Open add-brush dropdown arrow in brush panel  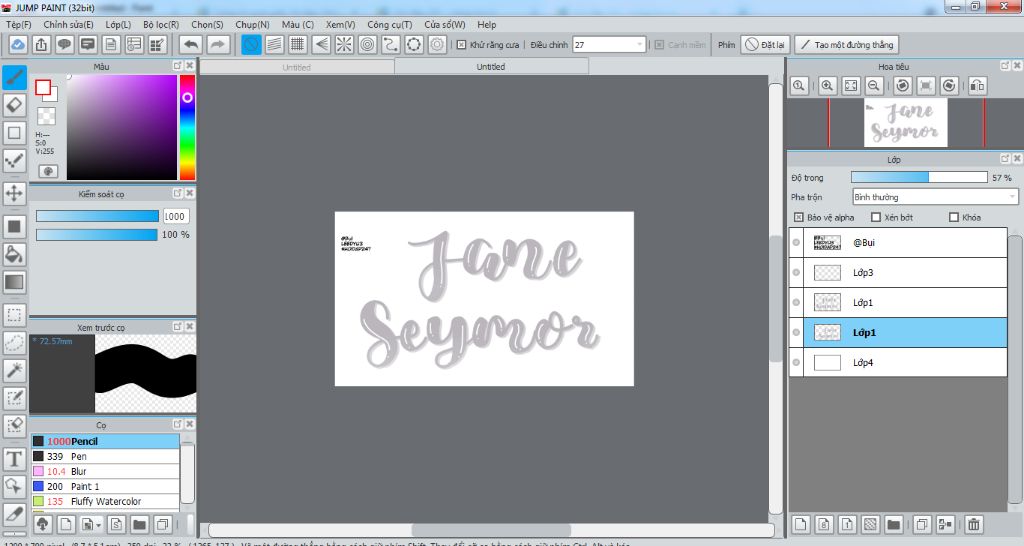click(98, 524)
